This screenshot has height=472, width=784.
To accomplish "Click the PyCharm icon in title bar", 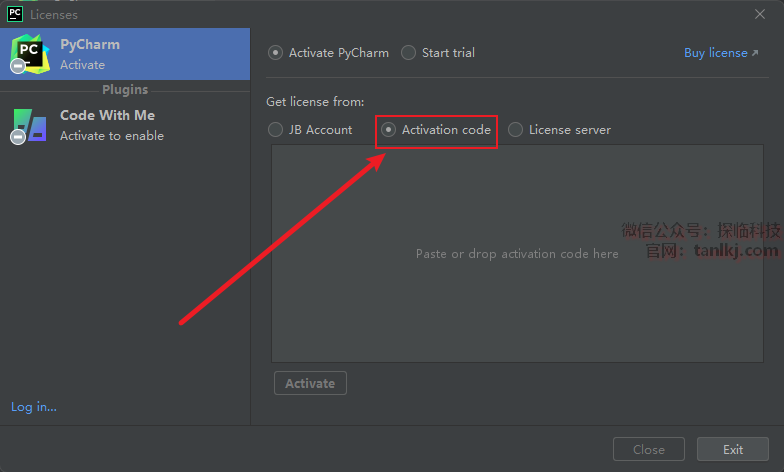I will (x=15, y=14).
